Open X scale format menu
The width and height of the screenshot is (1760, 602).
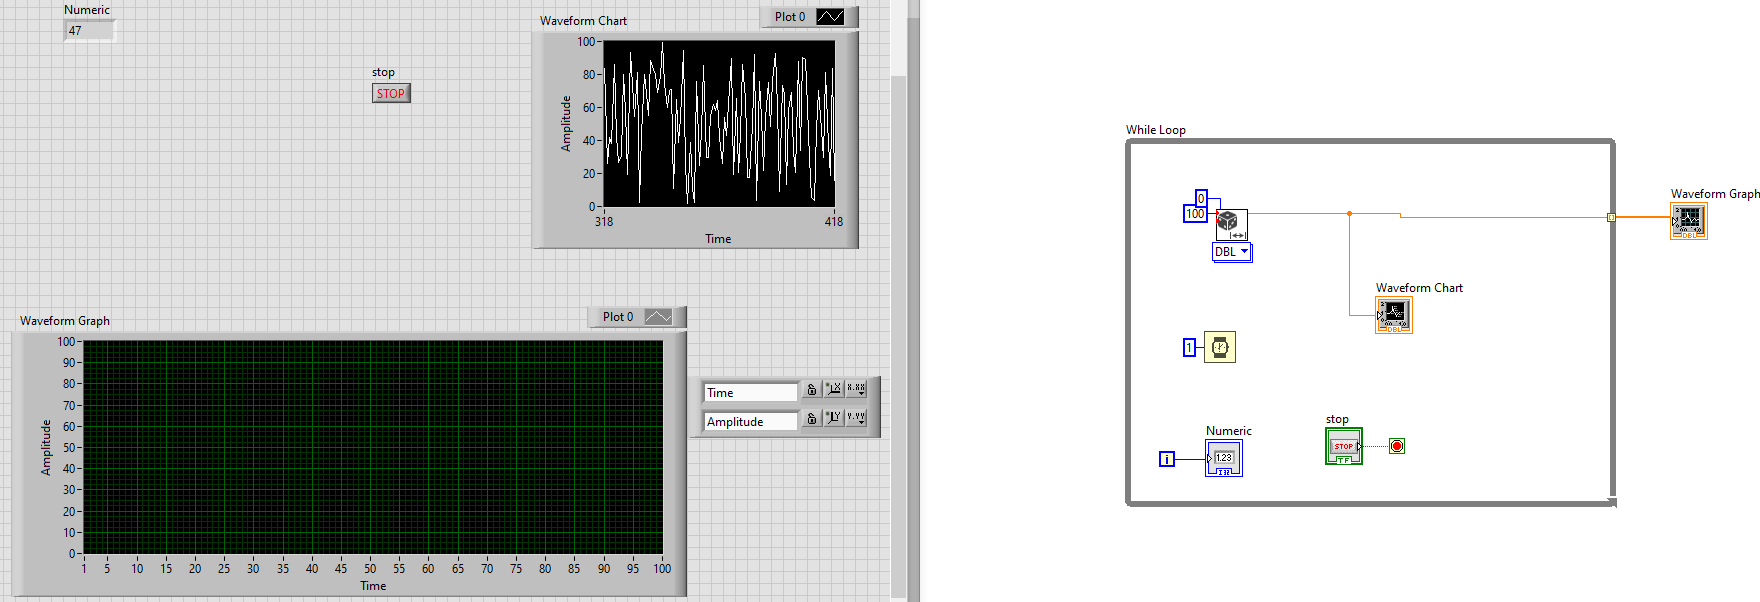857,389
